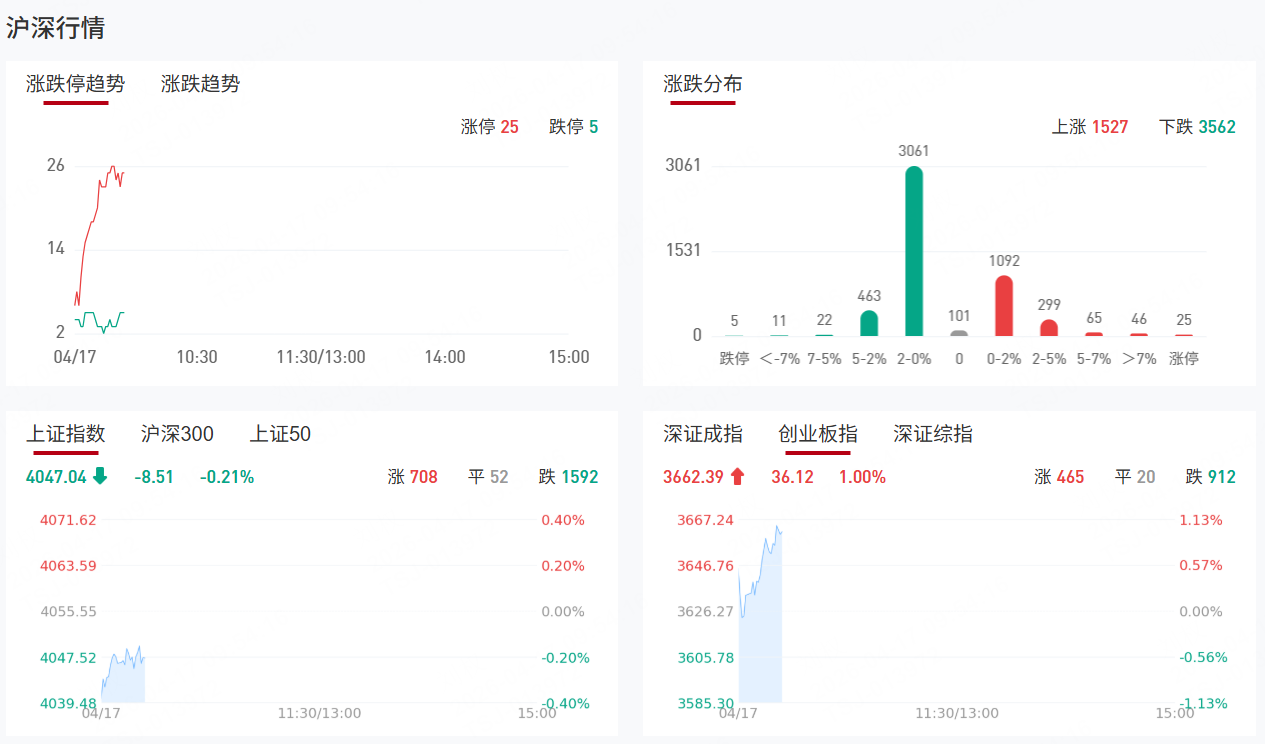Select the 涨跌停趋势 tab
This screenshot has width=1265, height=744.
pos(76,84)
